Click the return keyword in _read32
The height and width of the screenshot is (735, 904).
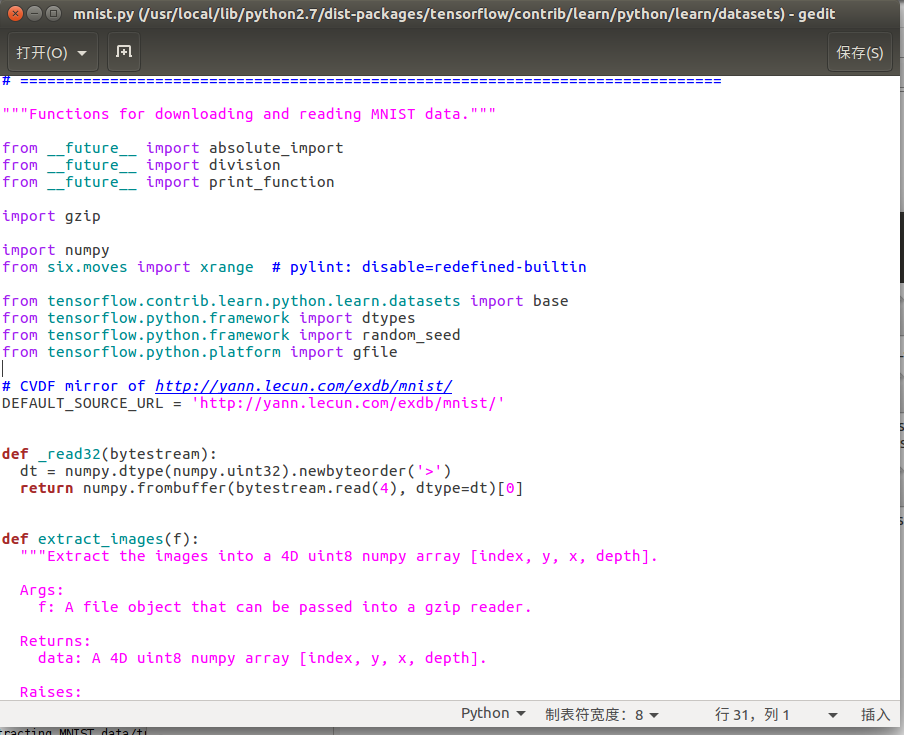(x=47, y=488)
